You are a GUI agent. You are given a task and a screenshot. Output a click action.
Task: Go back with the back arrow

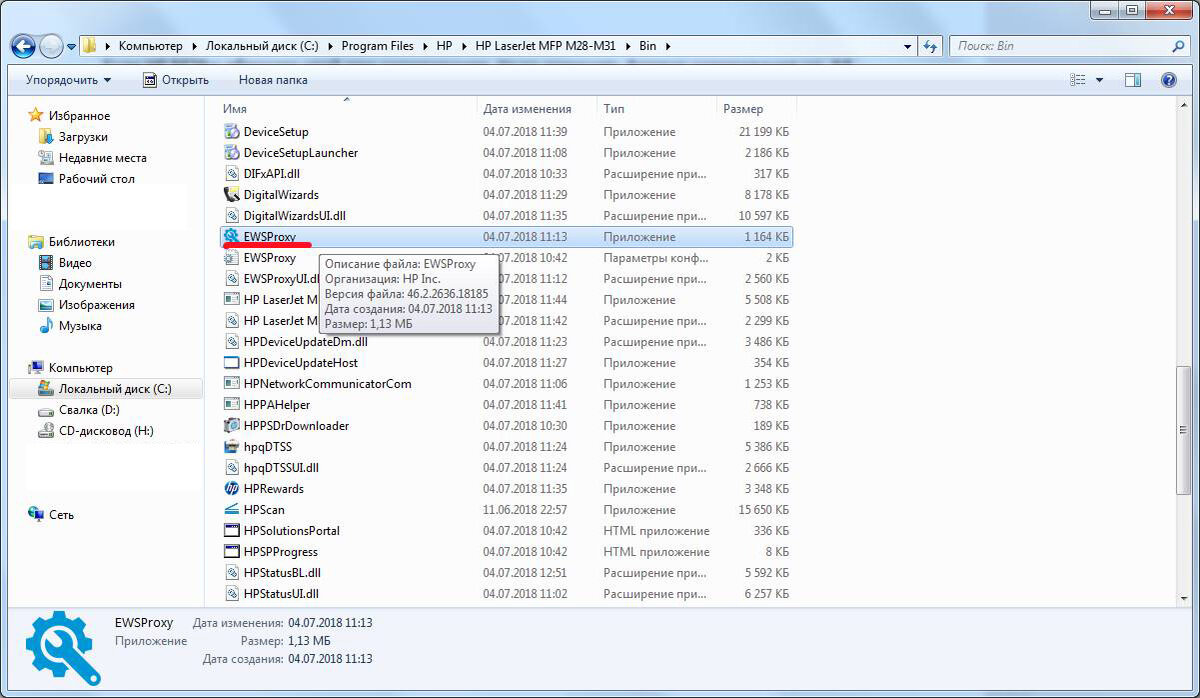[24, 46]
